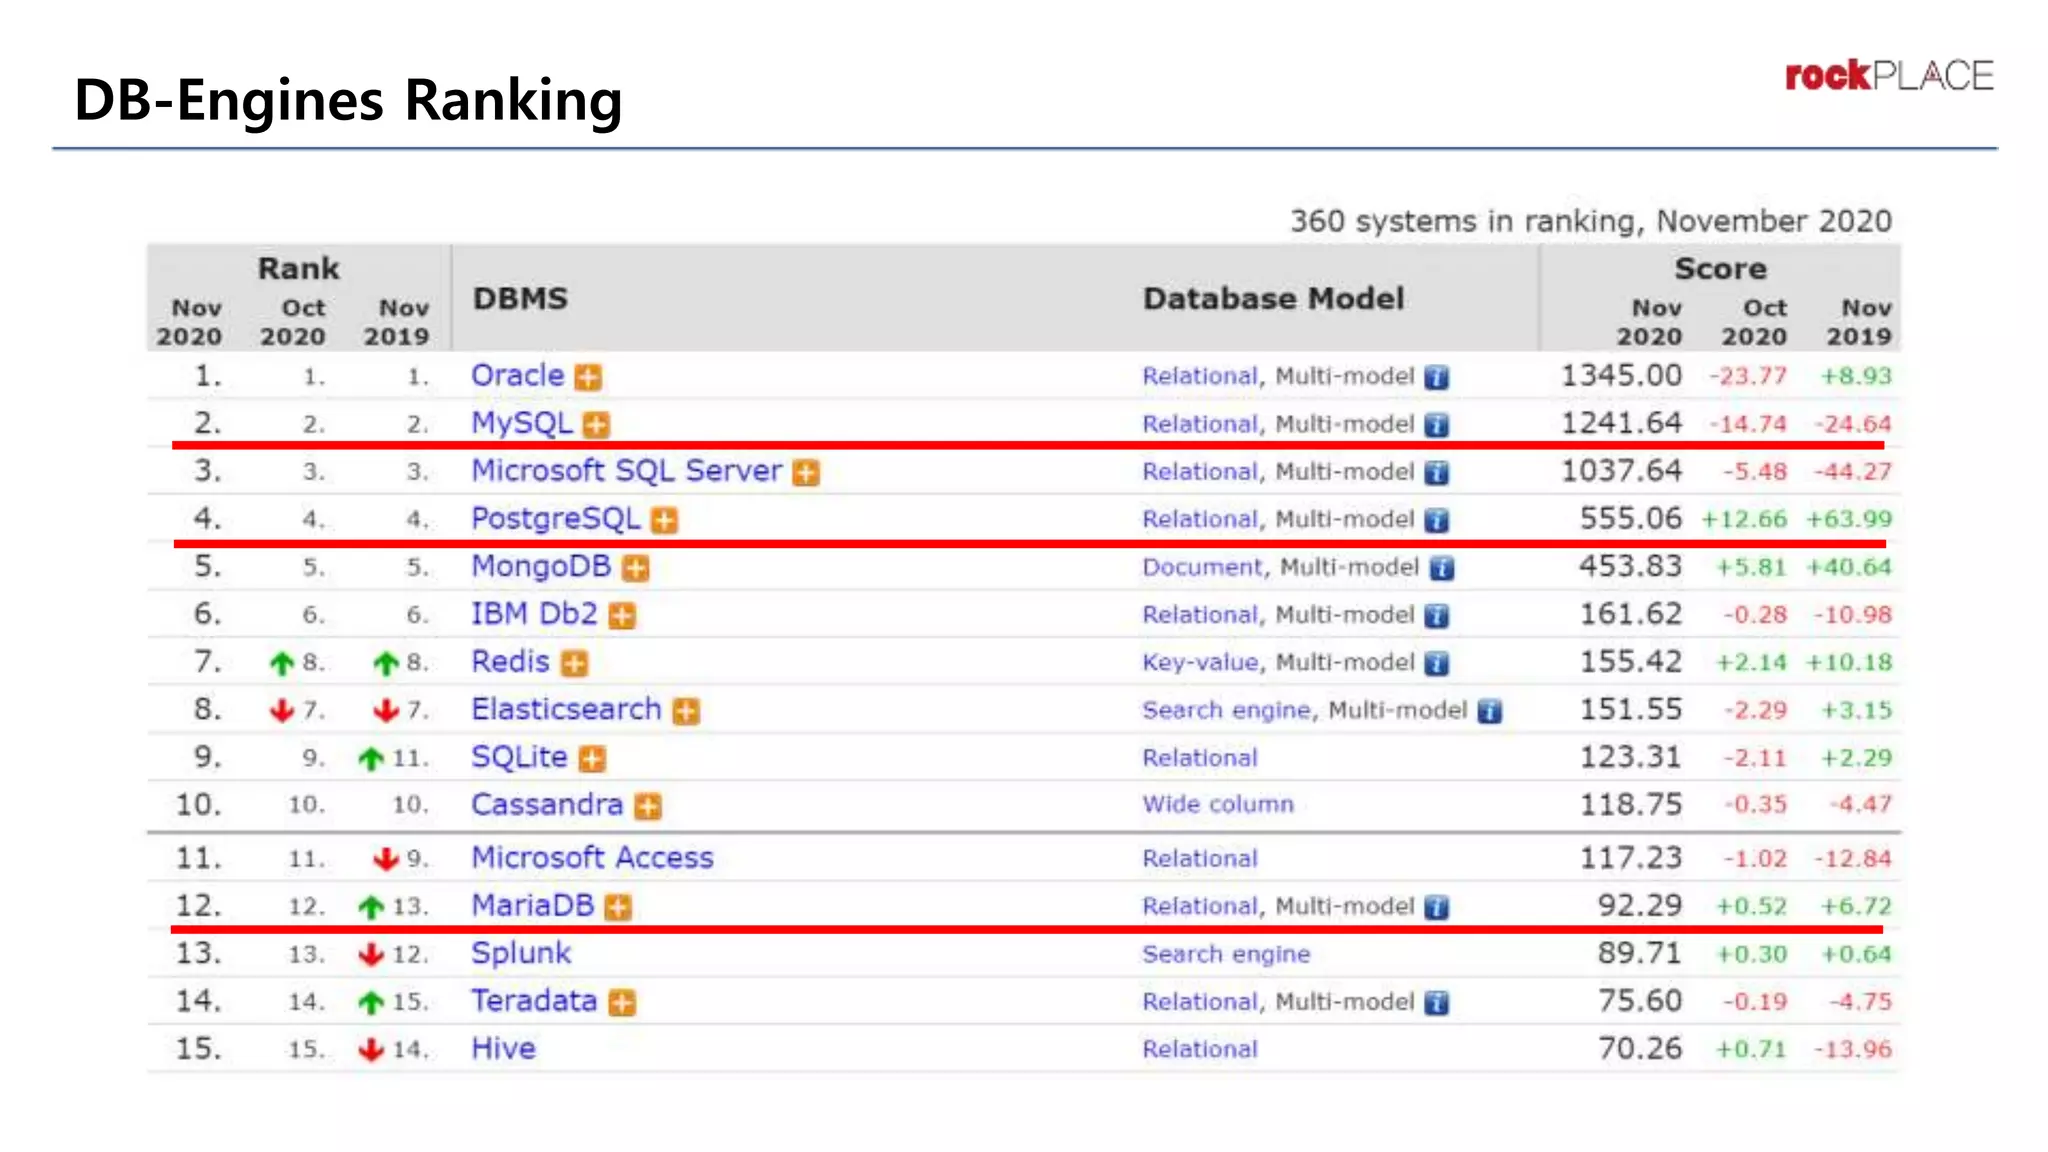Open the MariaDB link

533,905
